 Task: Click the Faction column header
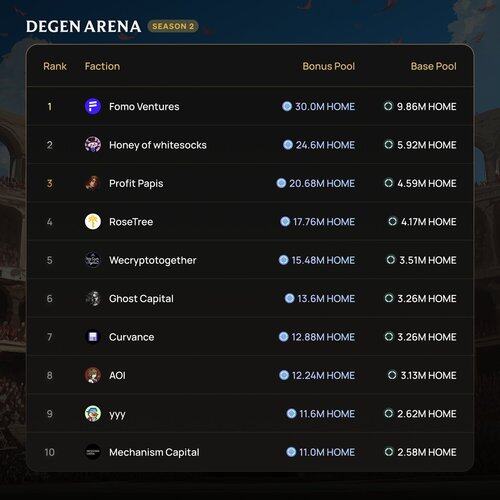(x=102, y=66)
